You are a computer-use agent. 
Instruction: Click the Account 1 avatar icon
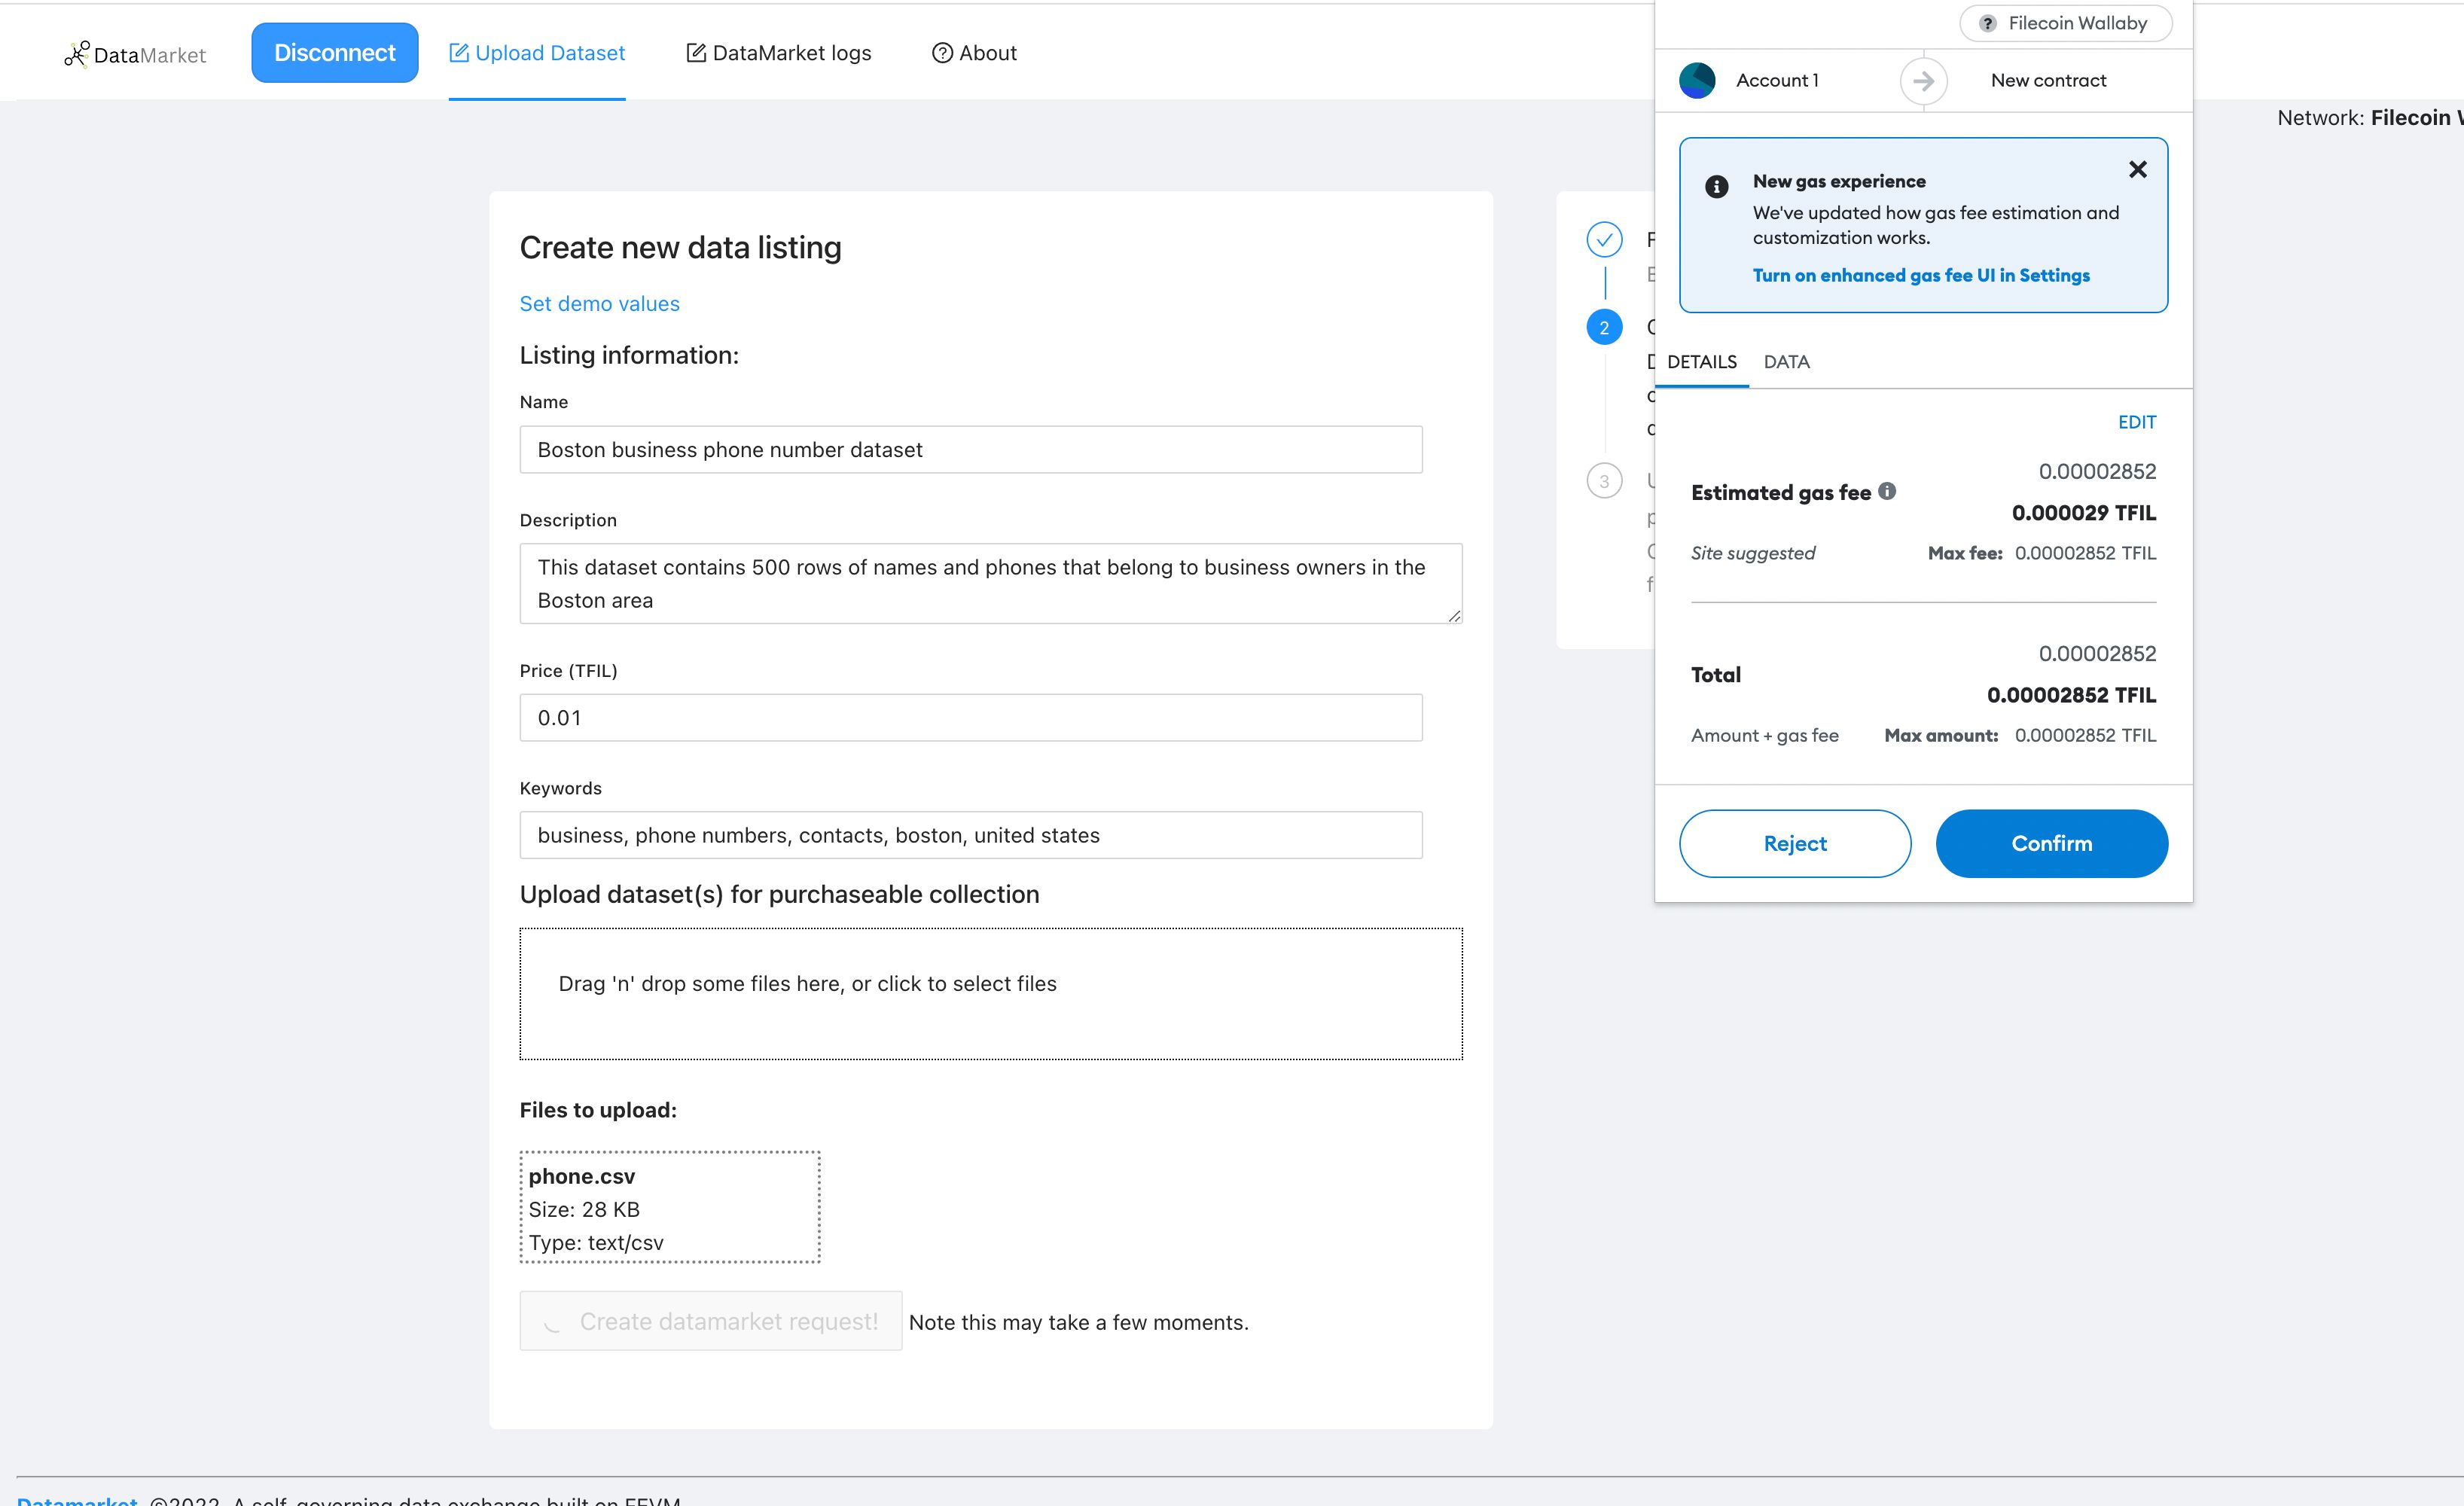point(1697,79)
